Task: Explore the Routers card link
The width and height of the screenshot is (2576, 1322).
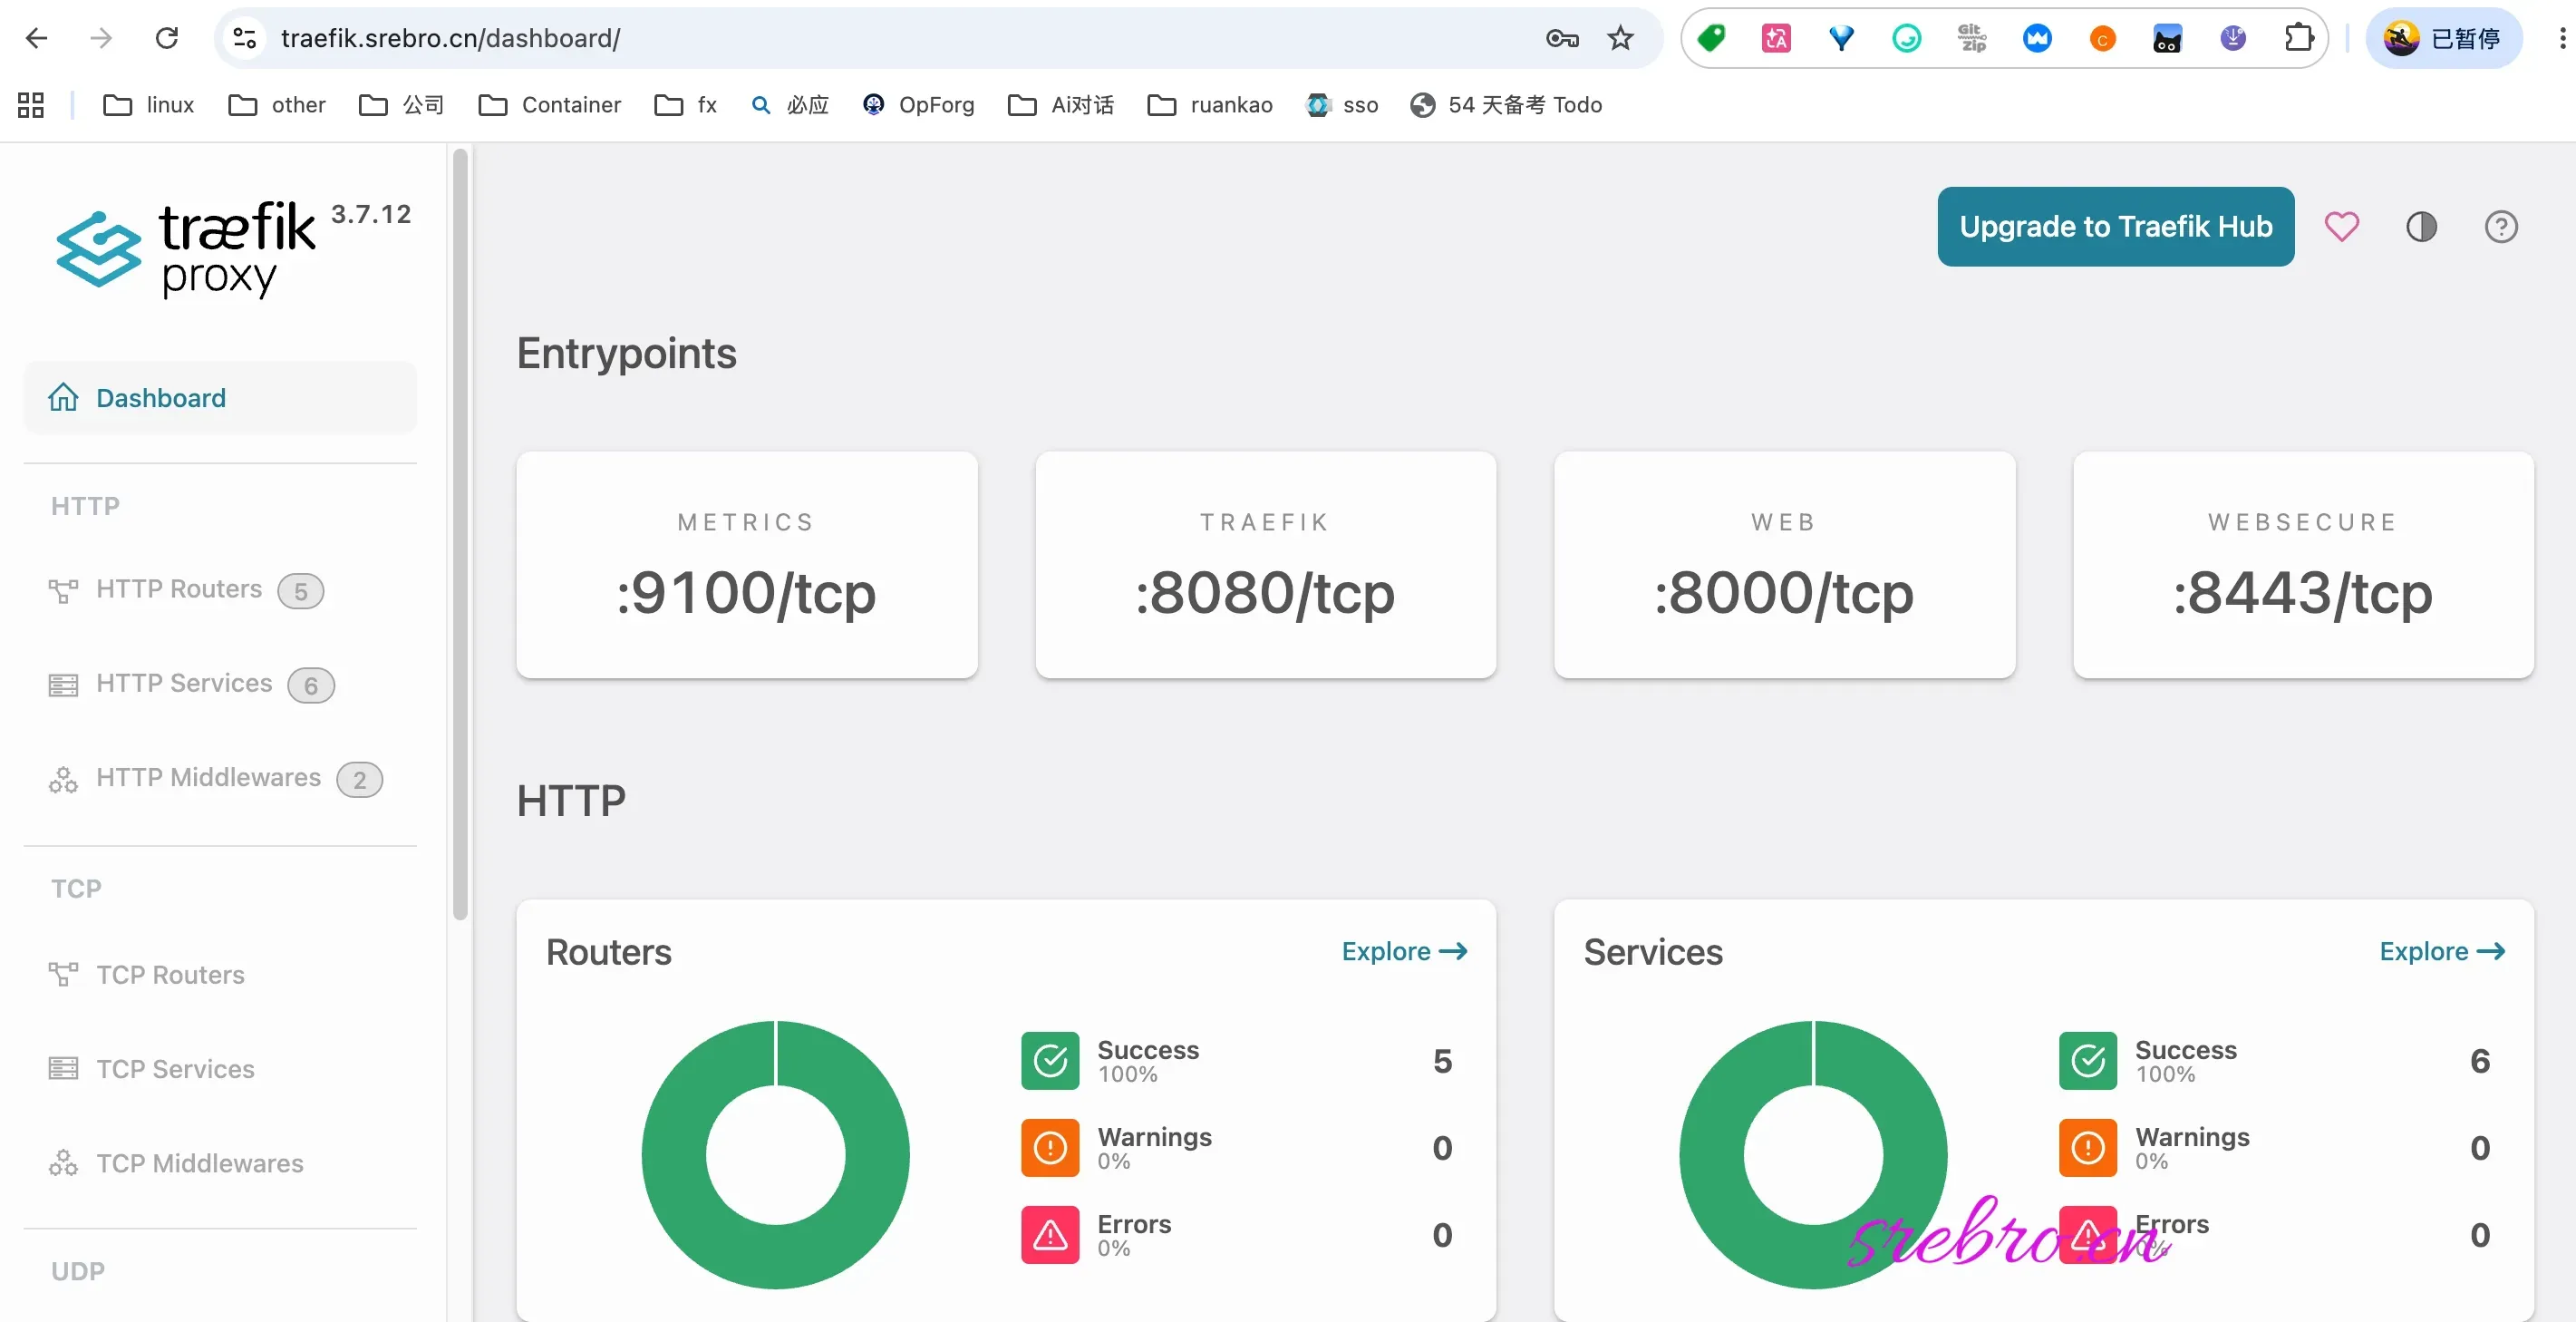Action: (x=1404, y=951)
